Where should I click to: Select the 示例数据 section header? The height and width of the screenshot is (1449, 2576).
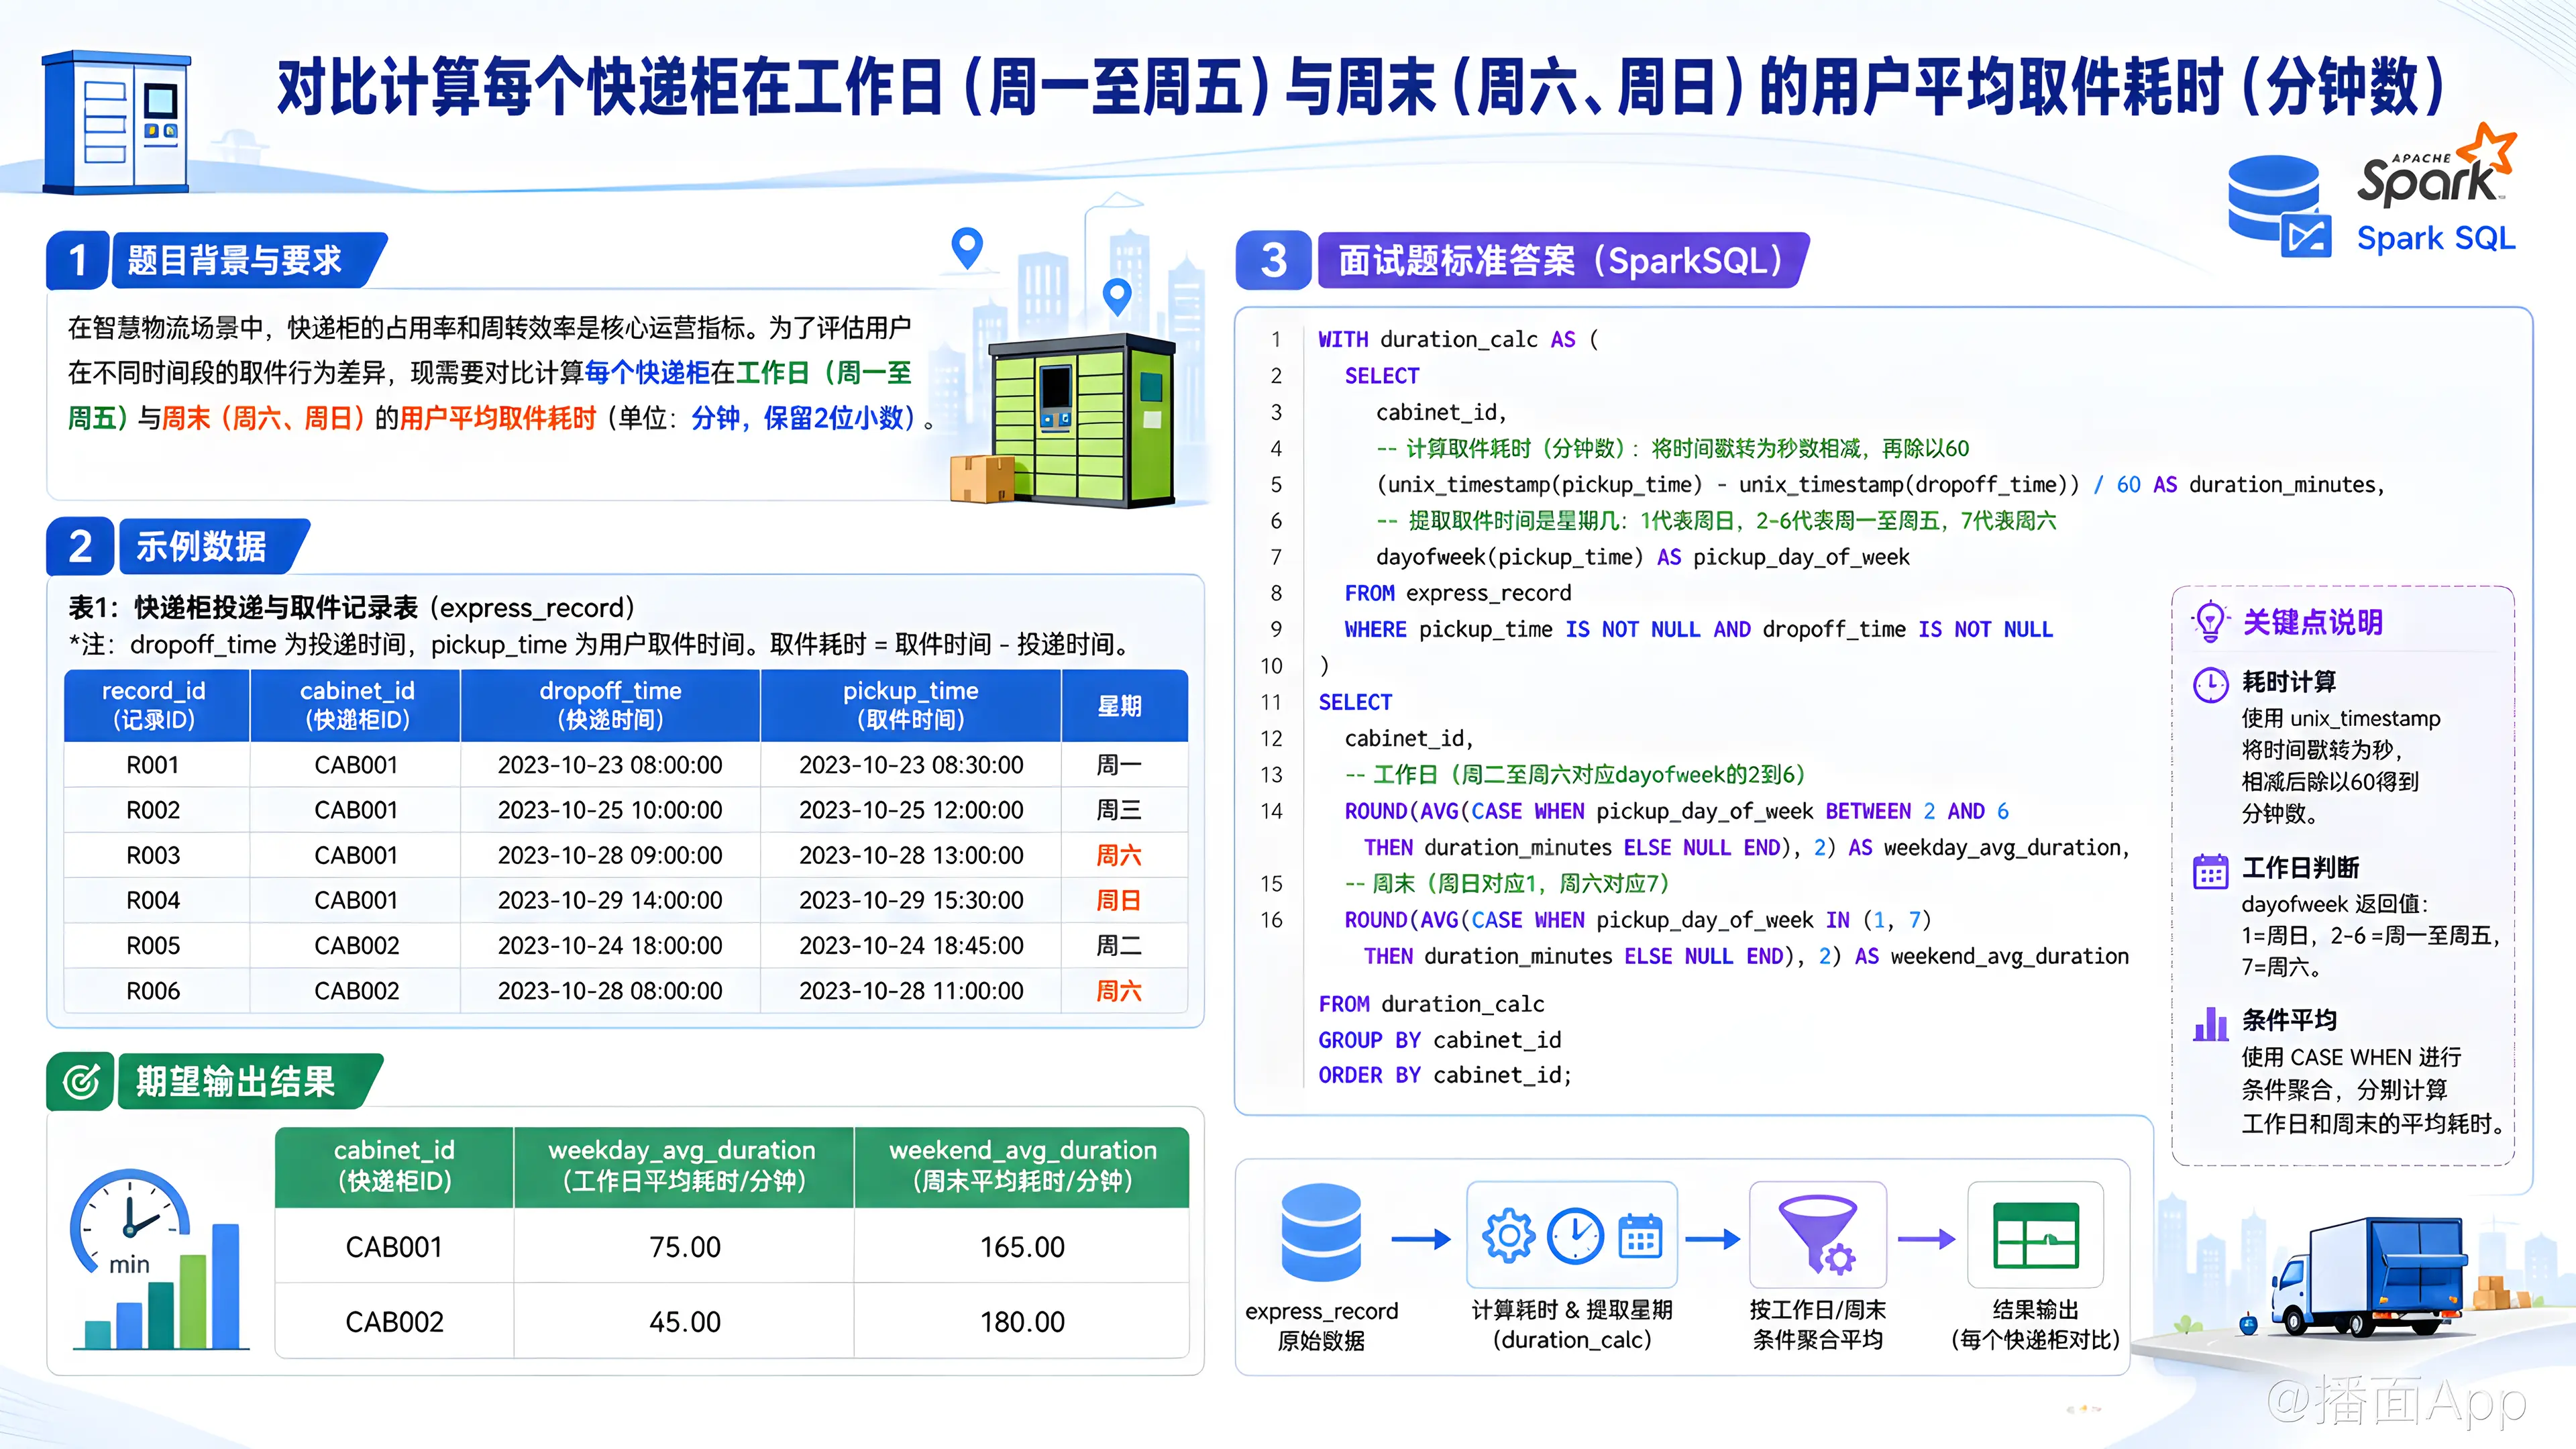coord(213,546)
